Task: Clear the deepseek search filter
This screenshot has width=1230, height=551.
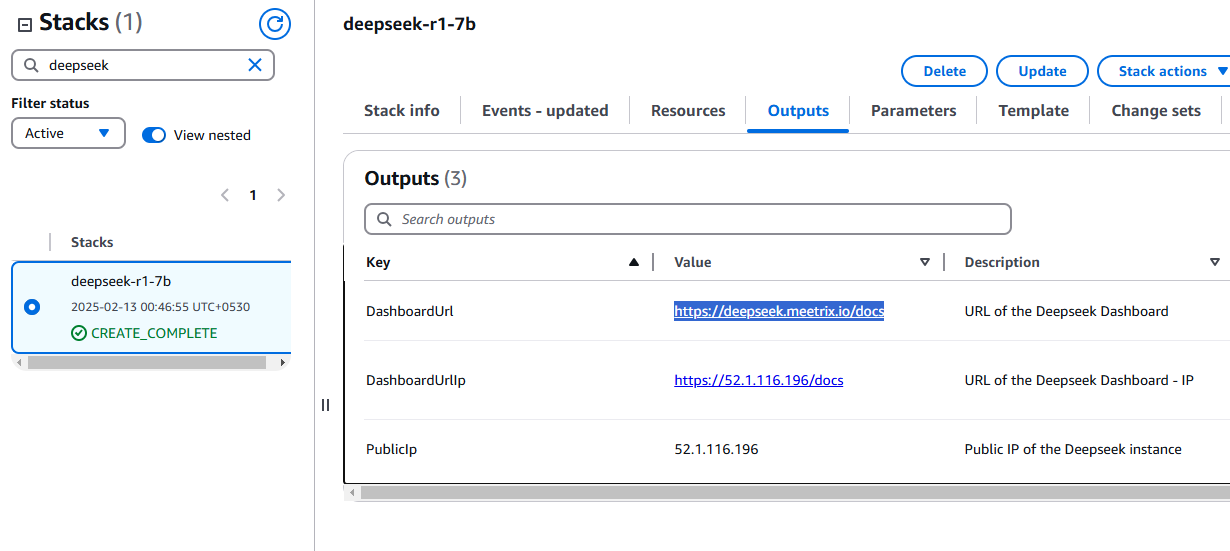Action: 255,65
